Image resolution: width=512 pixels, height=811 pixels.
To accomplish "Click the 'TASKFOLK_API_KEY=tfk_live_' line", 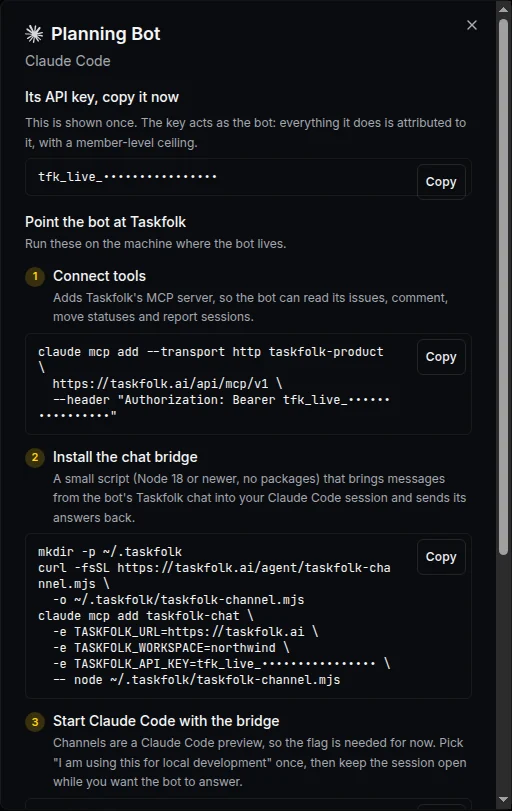I will tap(221, 664).
